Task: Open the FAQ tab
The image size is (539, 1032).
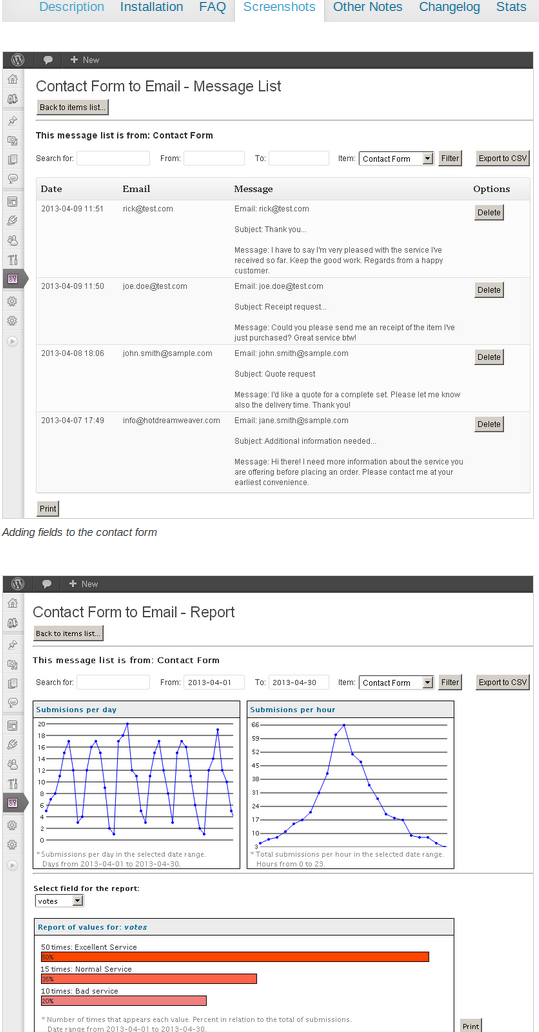Action: point(213,7)
